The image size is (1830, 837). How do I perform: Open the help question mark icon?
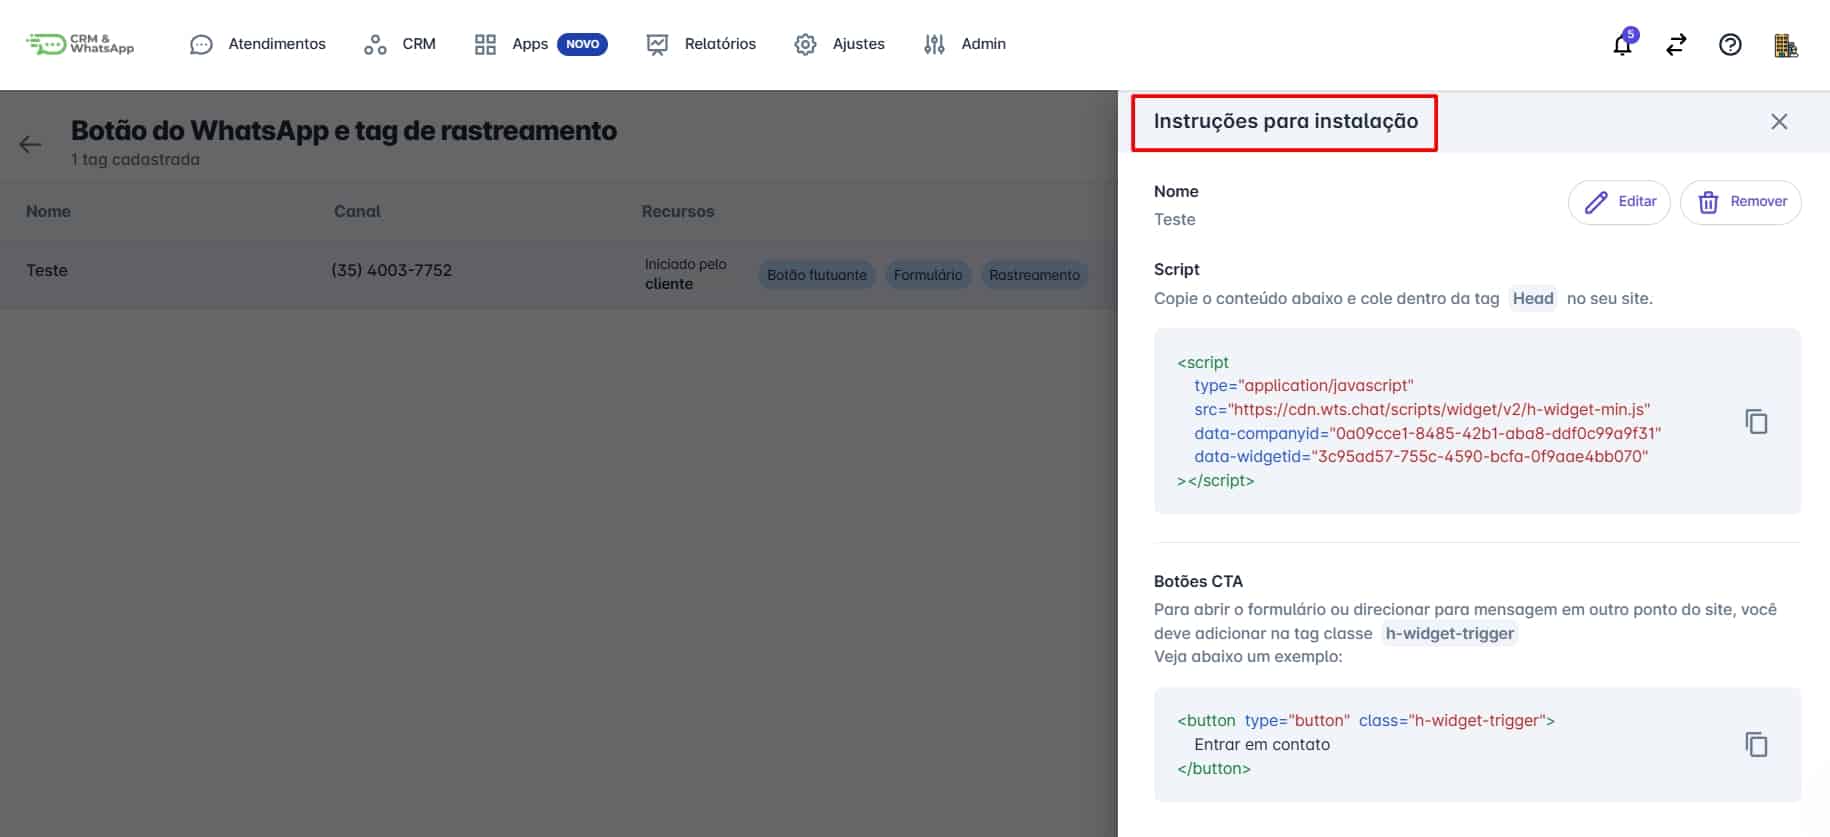(1730, 44)
